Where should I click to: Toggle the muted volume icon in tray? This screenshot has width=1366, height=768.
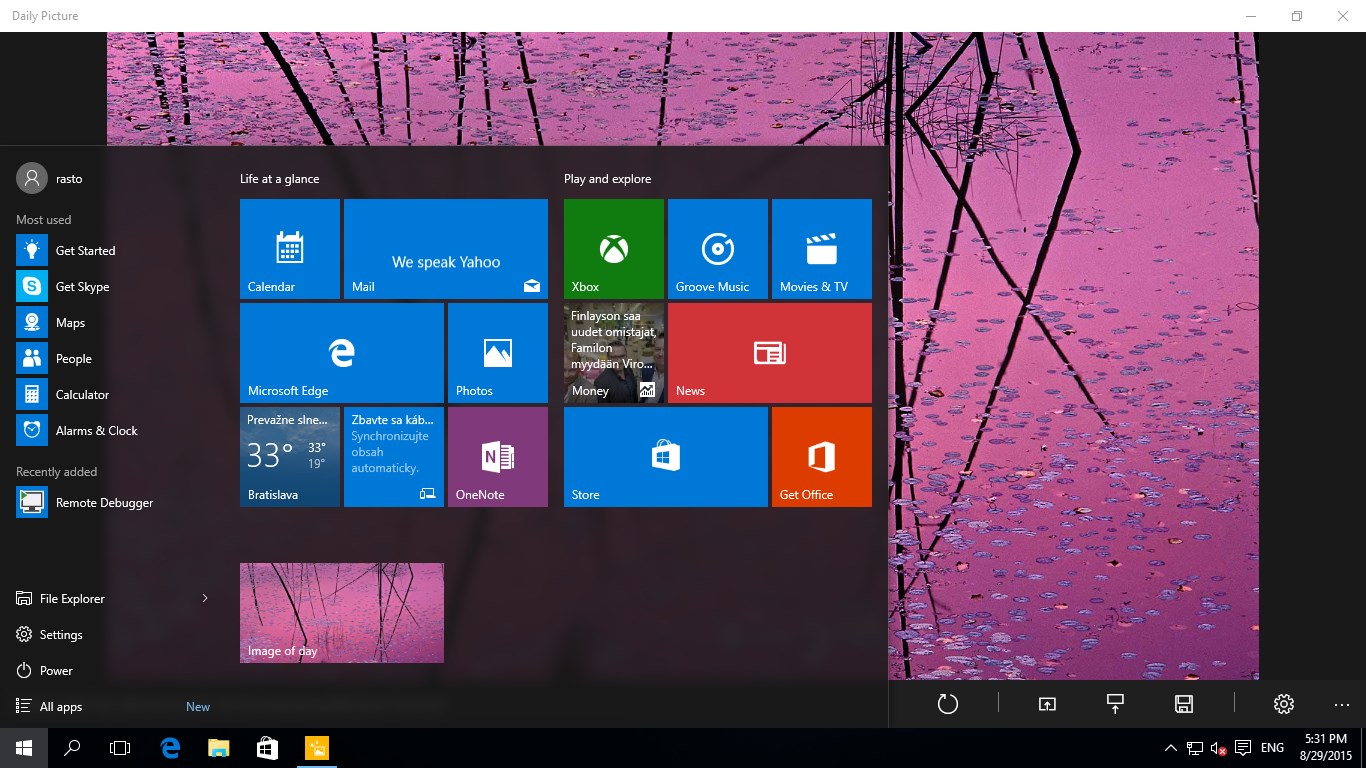click(1218, 748)
